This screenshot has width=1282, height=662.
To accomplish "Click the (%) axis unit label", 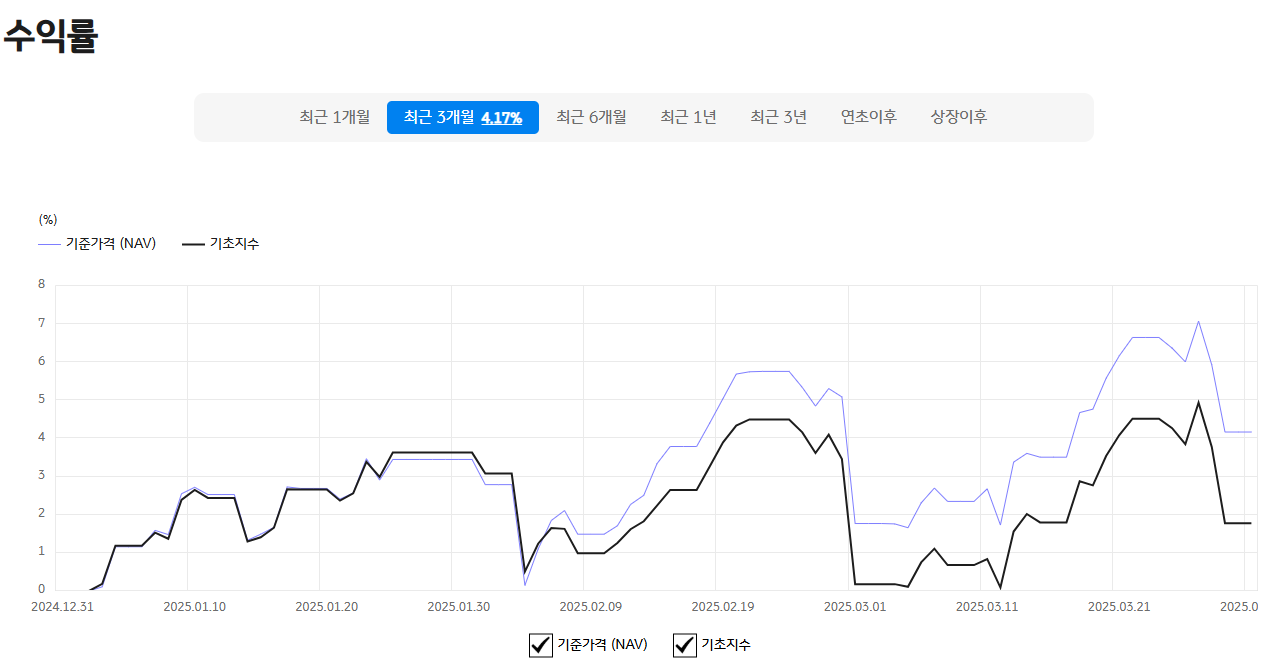I will click(46, 219).
